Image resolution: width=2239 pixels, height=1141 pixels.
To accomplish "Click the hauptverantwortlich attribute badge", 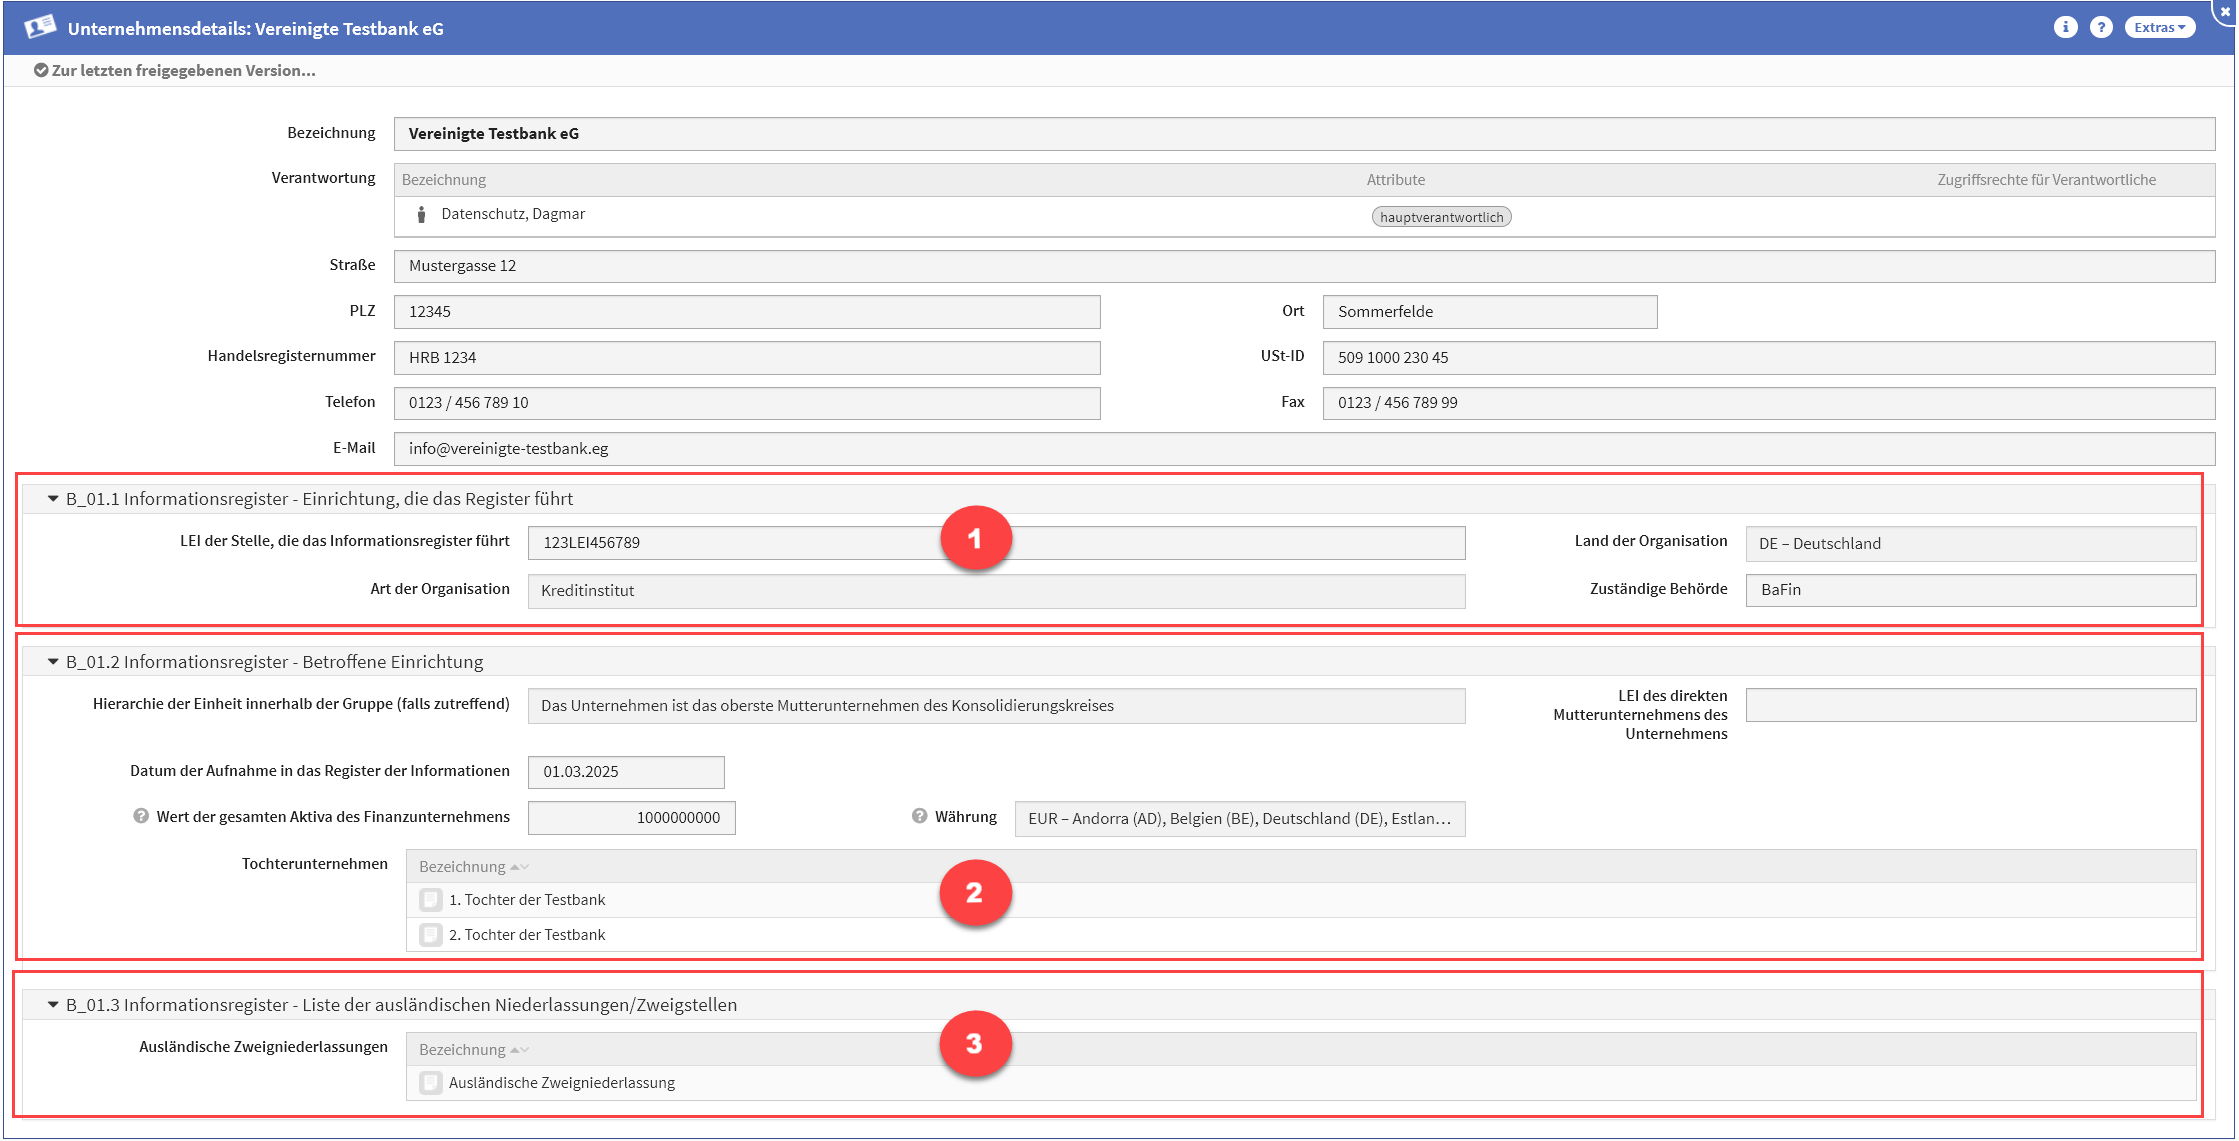I will 1440,217.
